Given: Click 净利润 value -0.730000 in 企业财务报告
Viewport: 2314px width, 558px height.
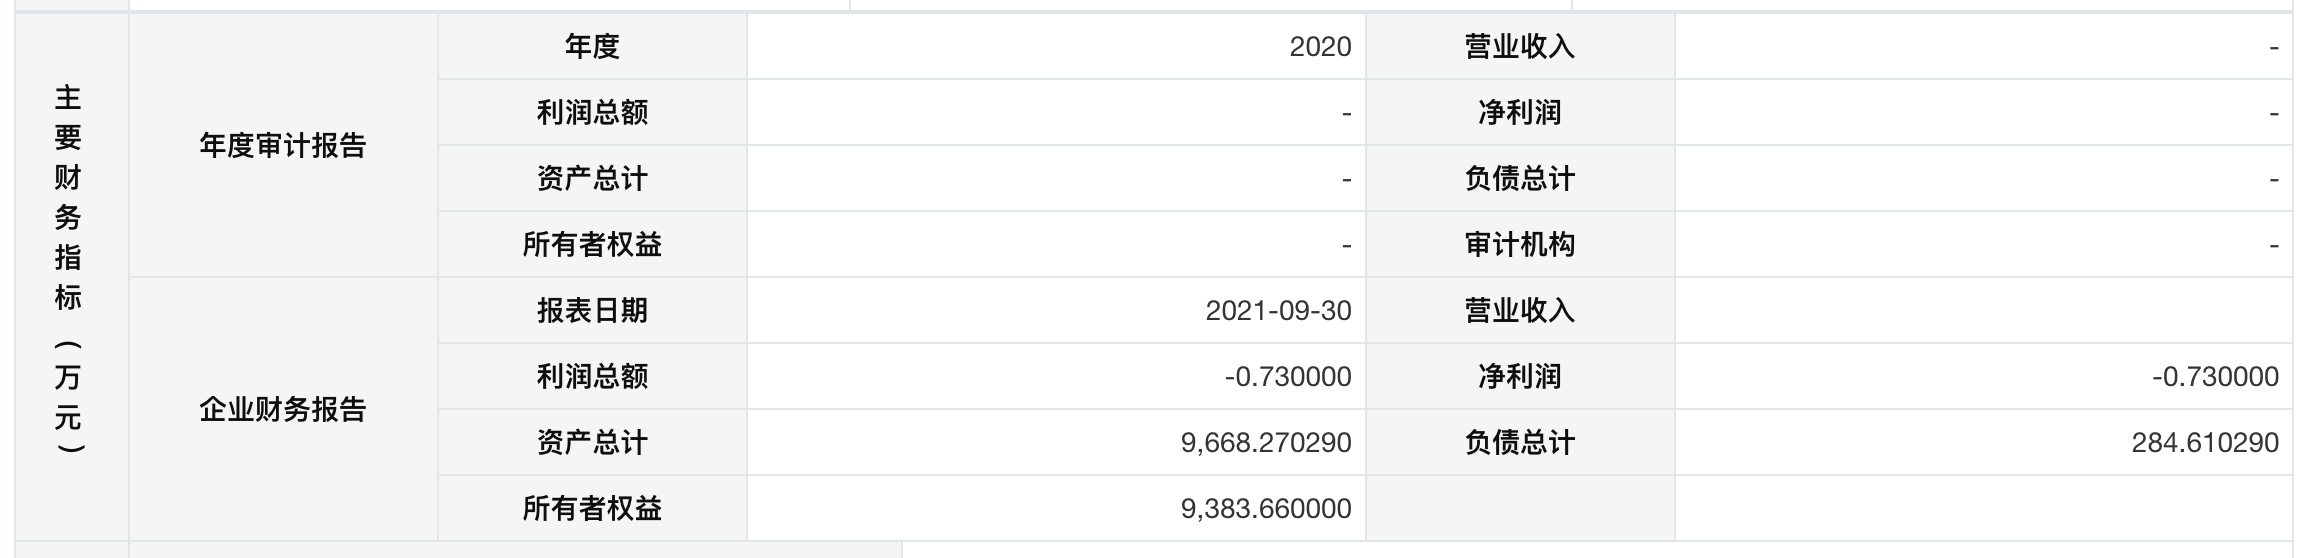Looking at the screenshot, I should (2215, 377).
